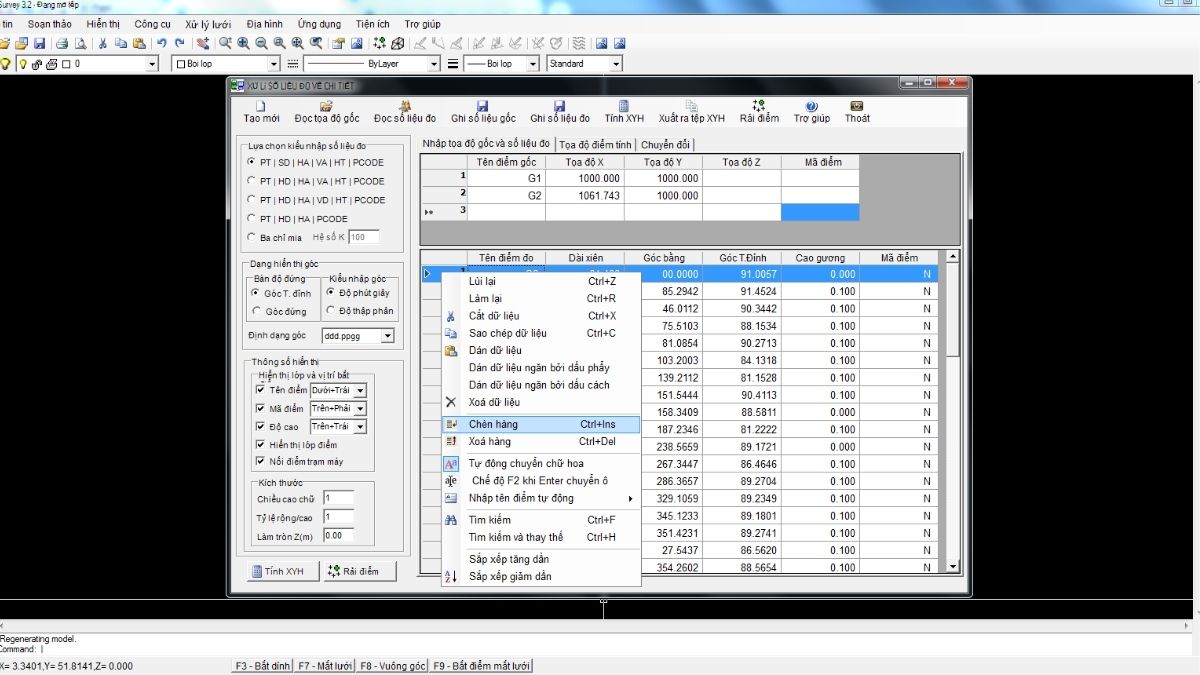
Task: Open Tên điểm position dropdown Dưới+Trái
Action: tap(360, 390)
